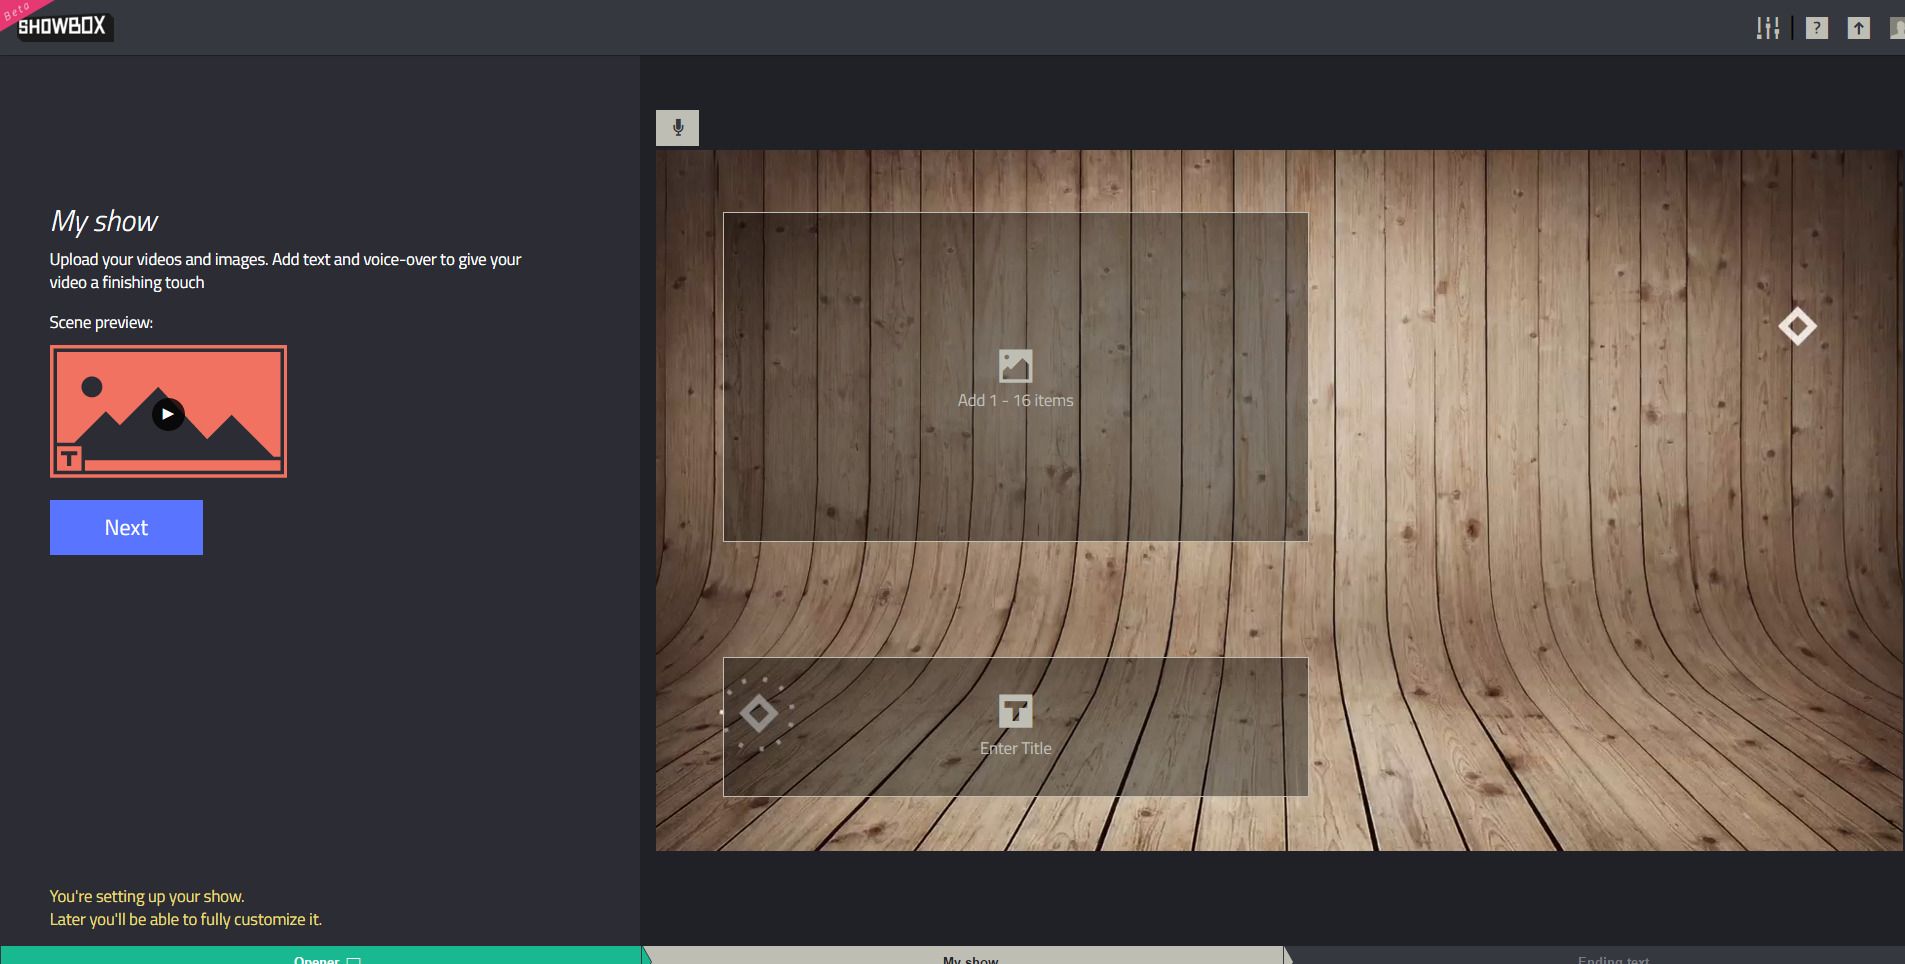Open the user profile avatar icon
Screen dimensions: 1905x964
click(1897, 27)
